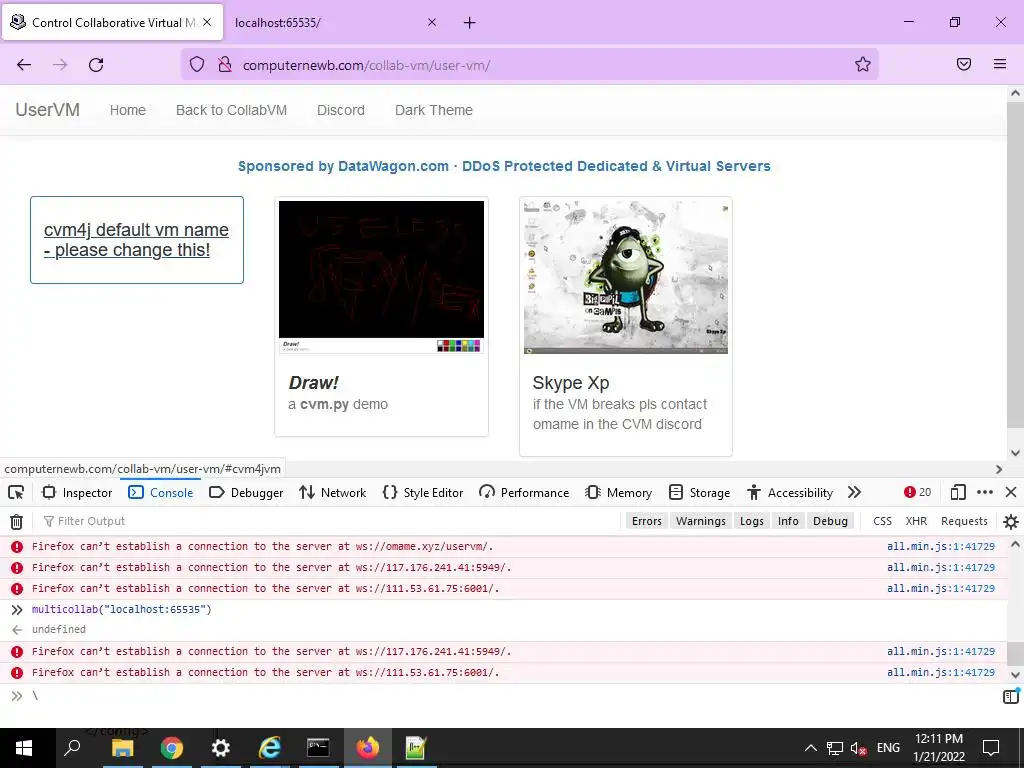Image resolution: width=1024 pixels, height=768 pixels.
Task: Open Internet Explorer from the taskbar
Action: click(x=270, y=748)
